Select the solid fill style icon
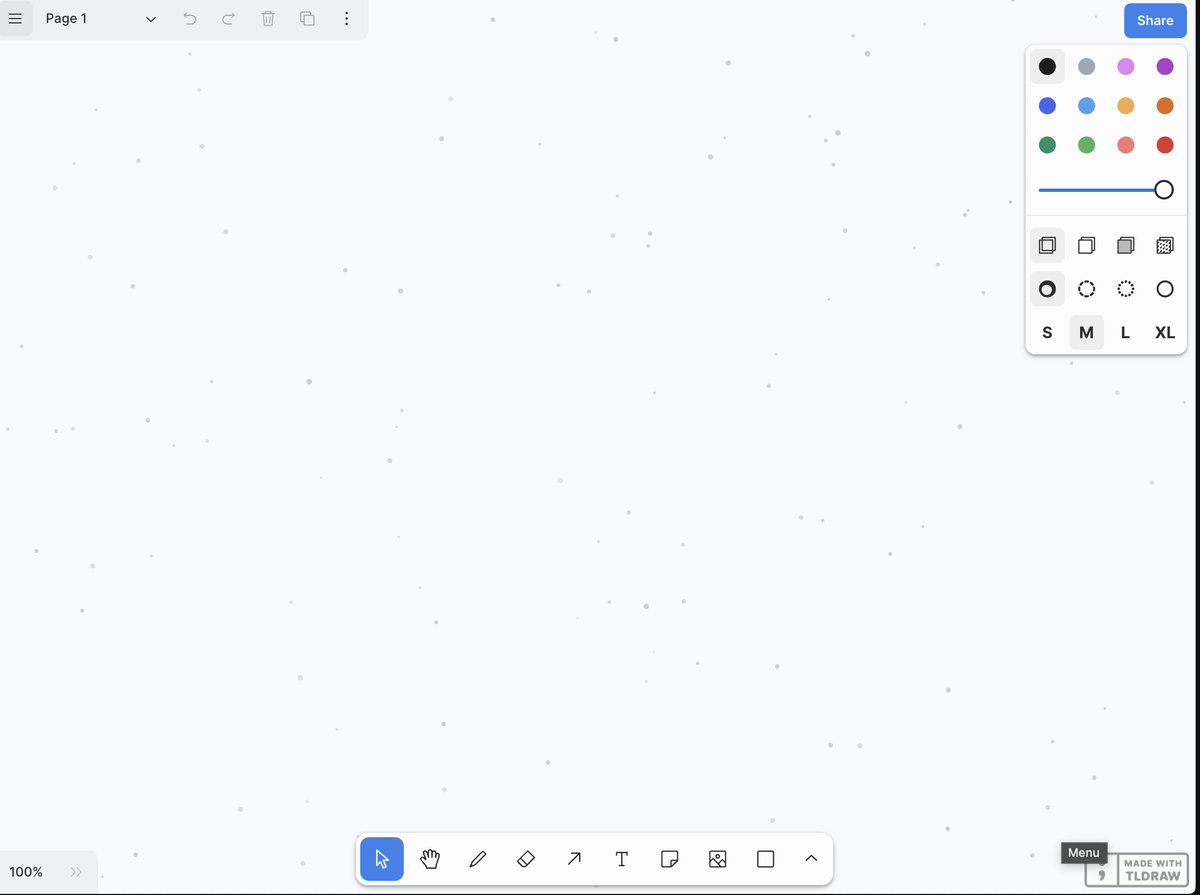1200x895 pixels. click(x=1126, y=245)
